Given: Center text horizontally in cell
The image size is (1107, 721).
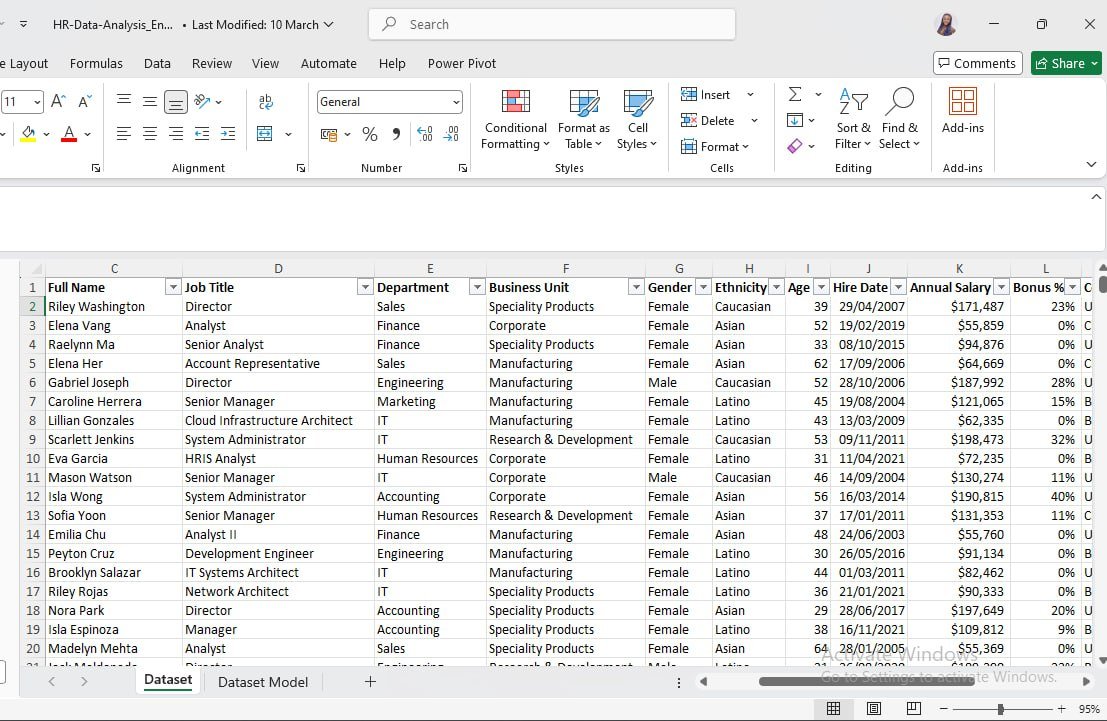Looking at the screenshot, I should coord(150,133).
